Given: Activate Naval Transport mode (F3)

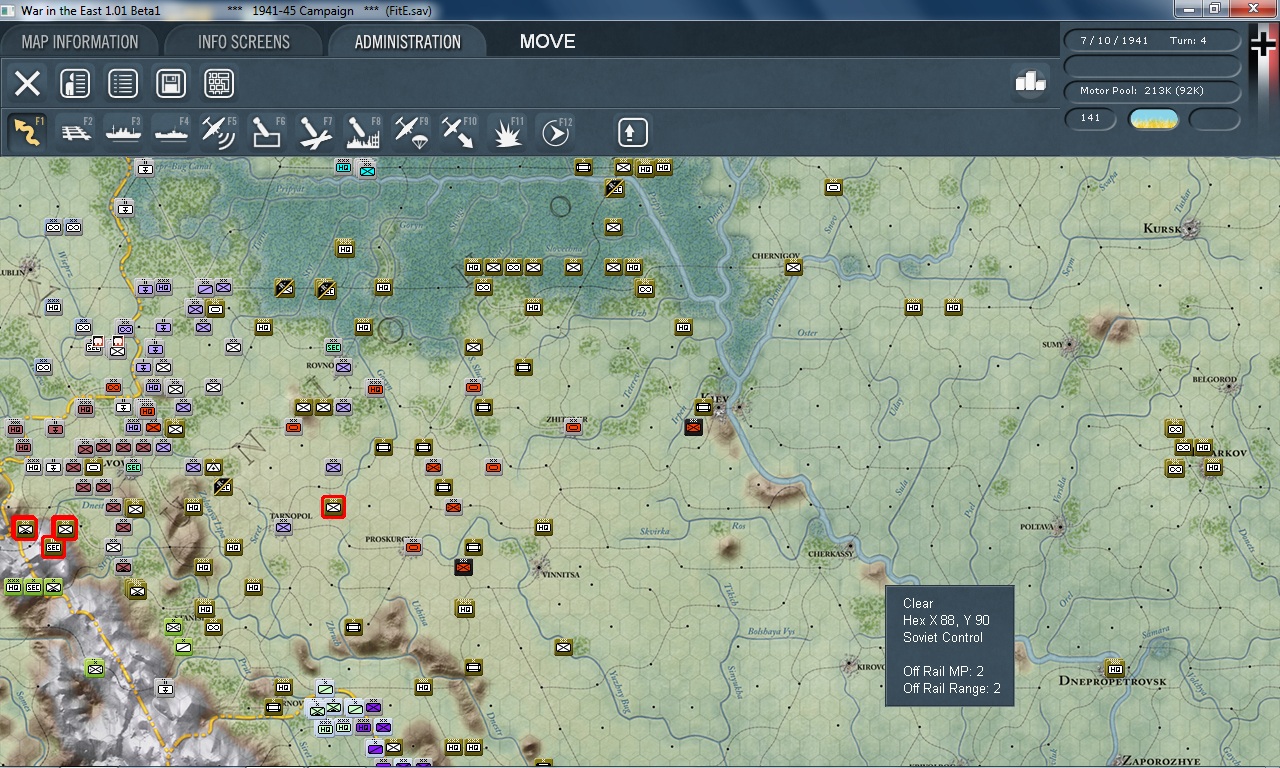Looking at the screenshot, I should click(x=124, y=132).
